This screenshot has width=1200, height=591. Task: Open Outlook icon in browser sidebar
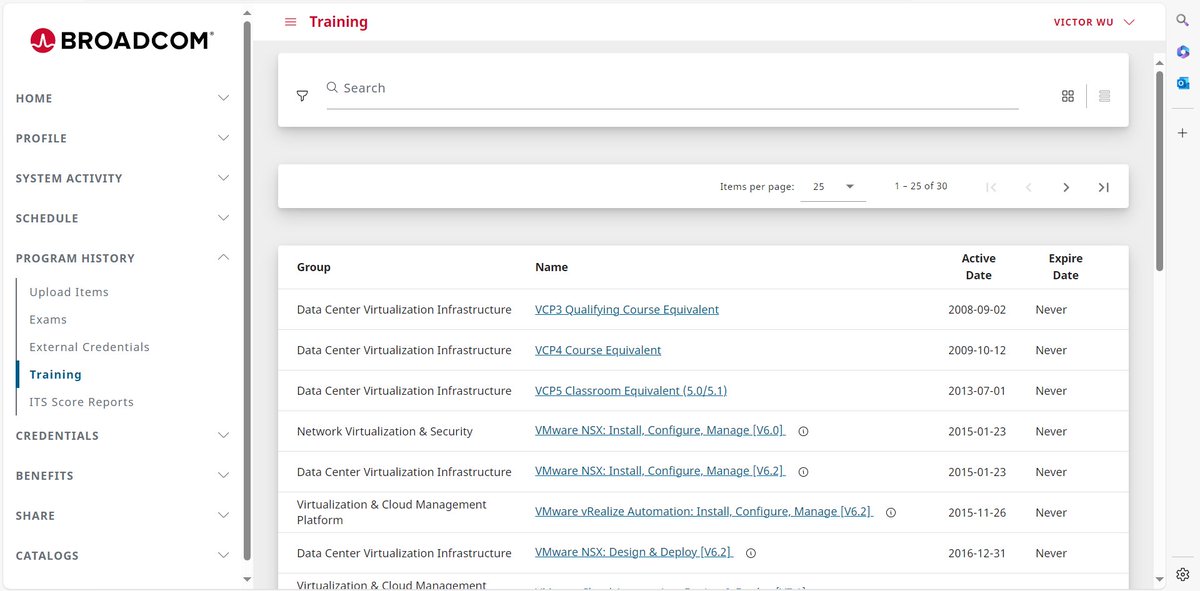(x=1183, y=83)
